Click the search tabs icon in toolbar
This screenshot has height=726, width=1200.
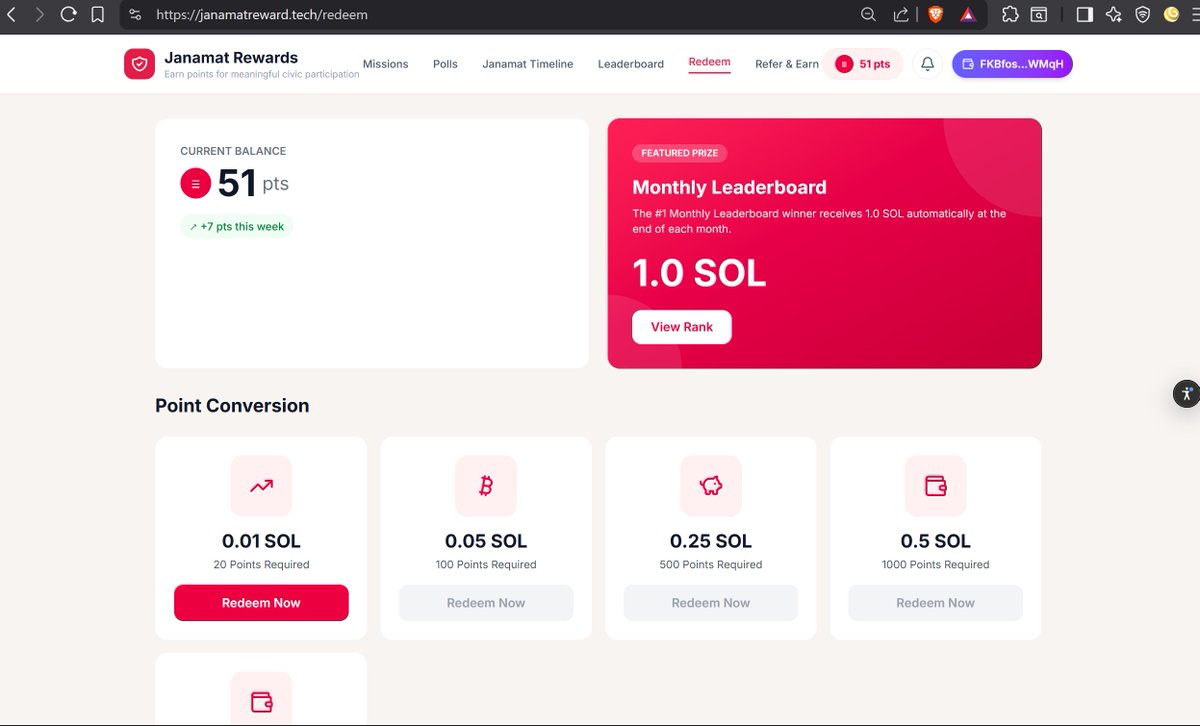coord(1040,14)
